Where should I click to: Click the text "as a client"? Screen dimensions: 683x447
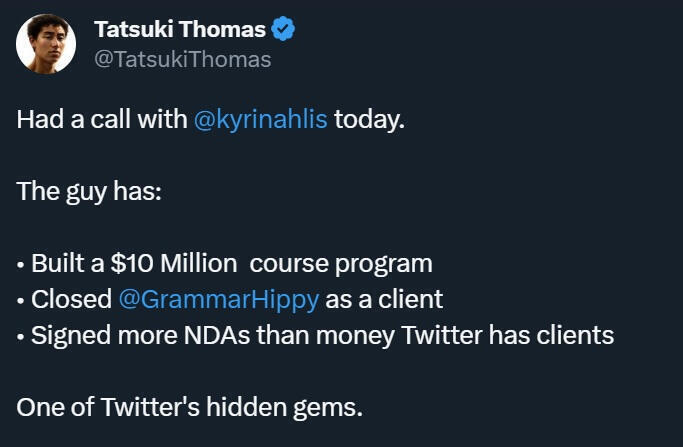click(x=384, y=298)
